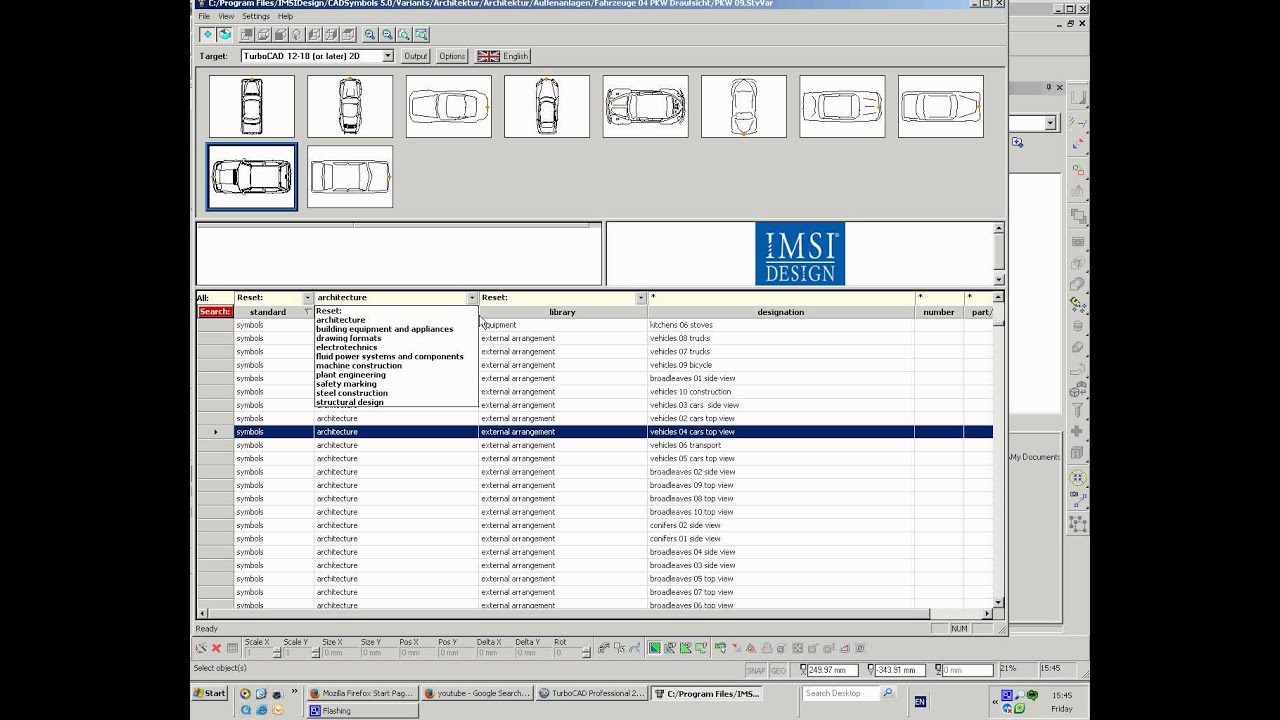Choose 'structural design' list option
The image size is (1280, 720).
pyautogui.click(x=349, y=402)
